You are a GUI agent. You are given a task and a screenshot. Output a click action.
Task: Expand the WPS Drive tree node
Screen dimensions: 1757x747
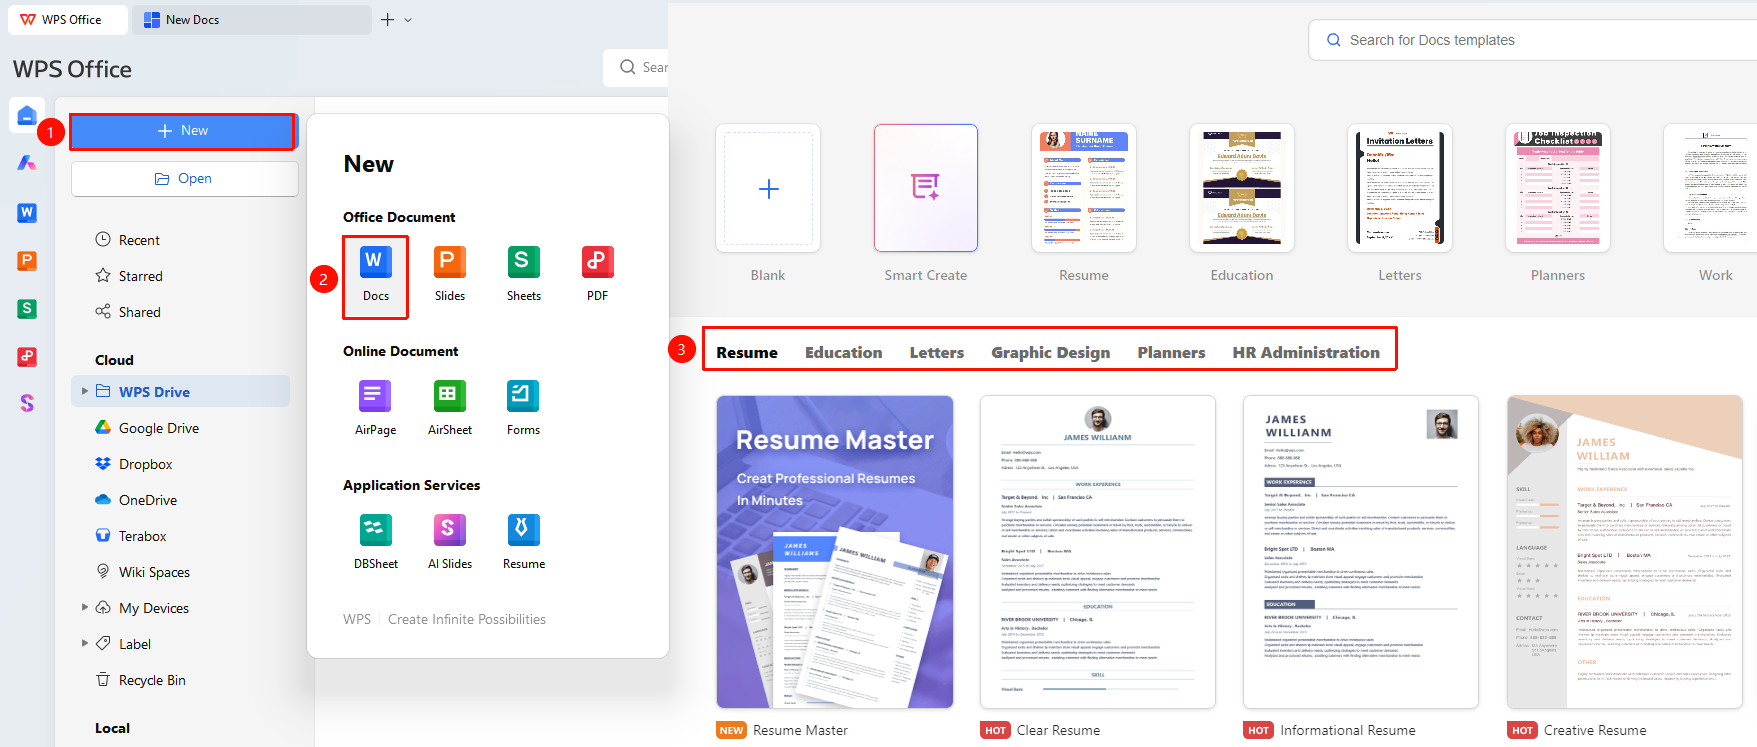pos(85,391)
